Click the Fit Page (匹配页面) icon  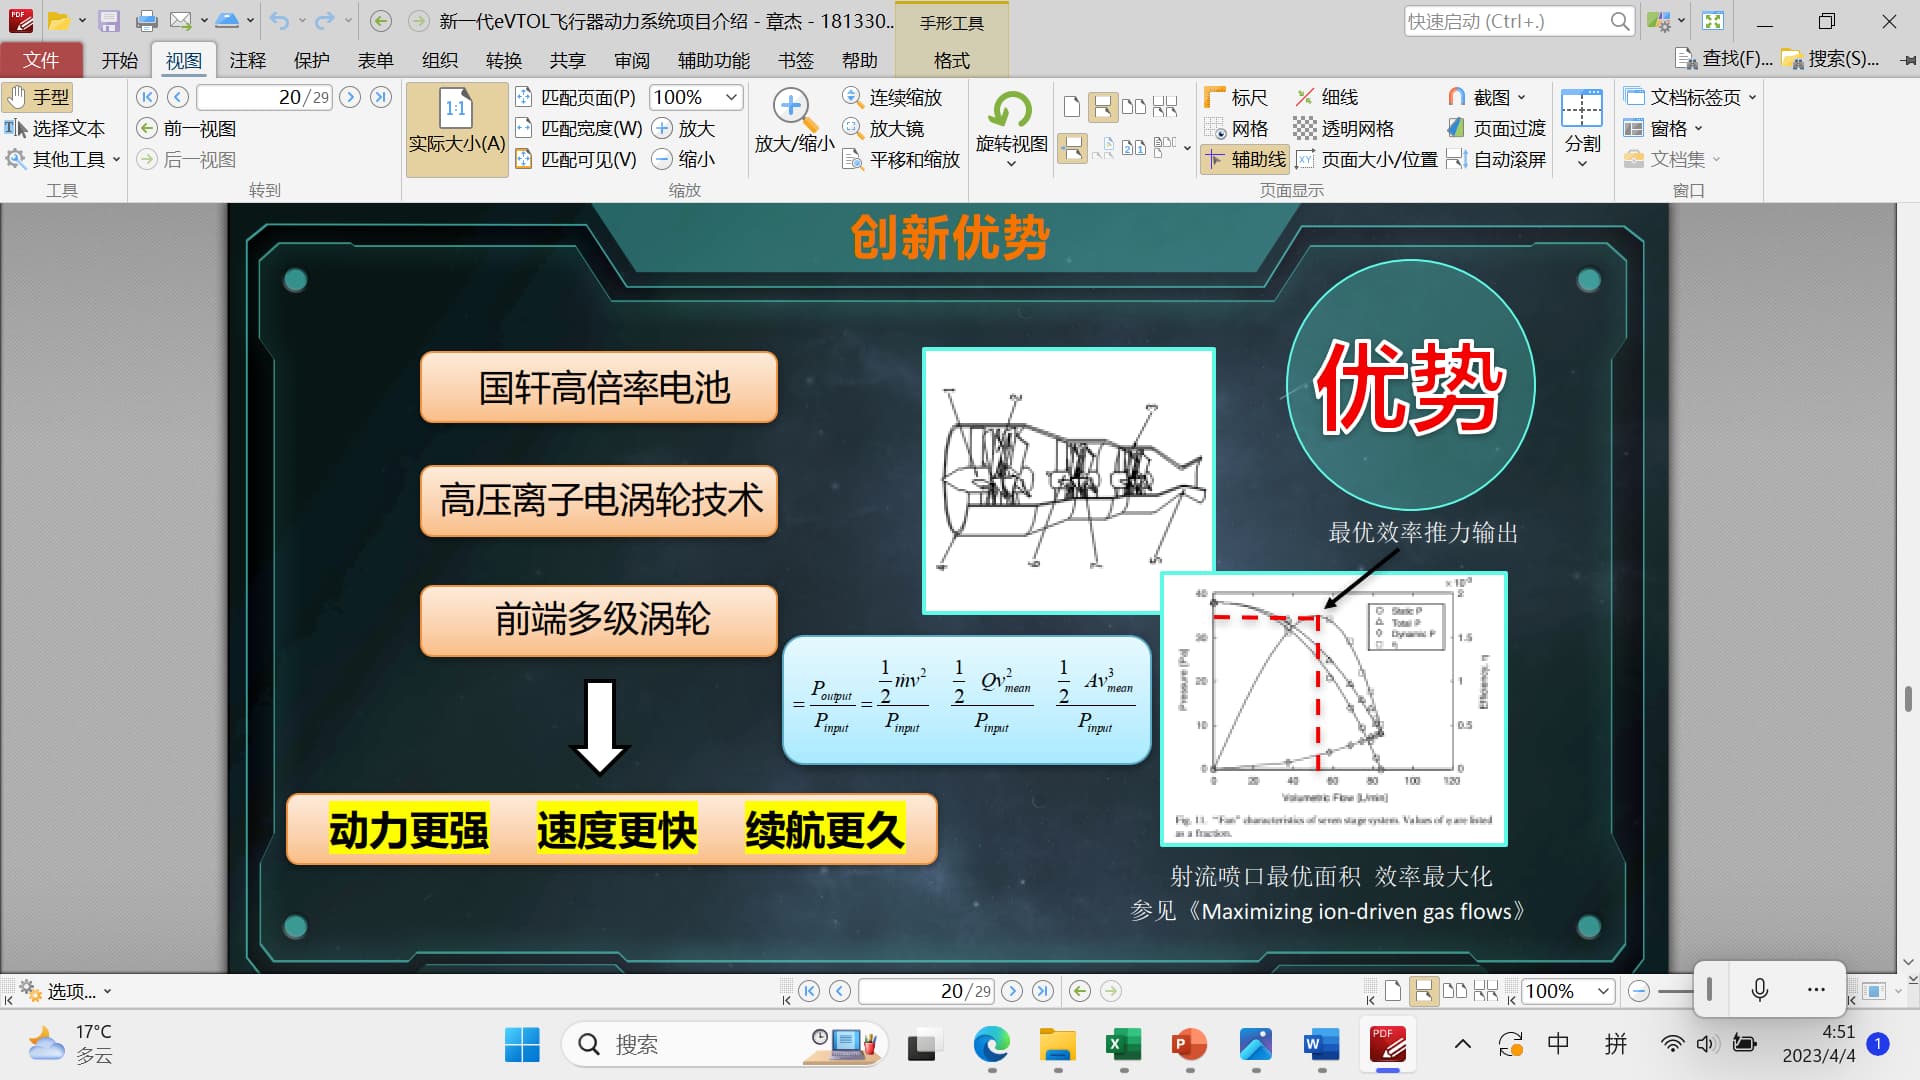(x=524, y=97)
